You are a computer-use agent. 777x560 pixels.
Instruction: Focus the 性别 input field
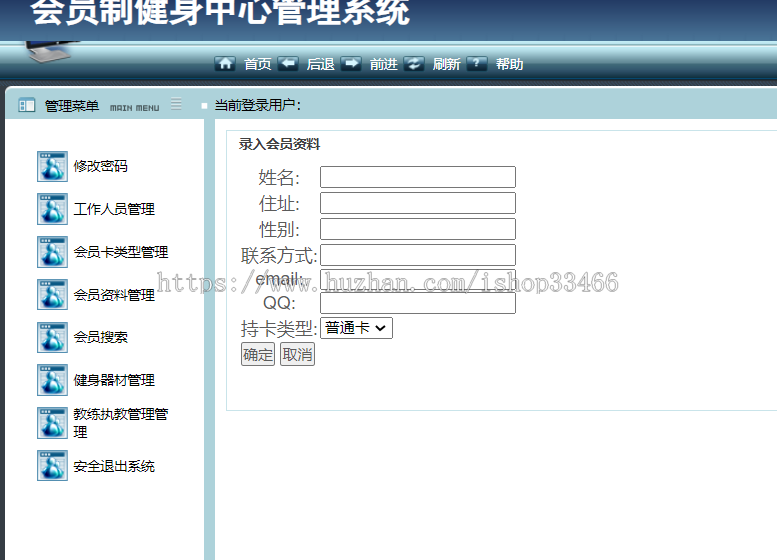(418, 229)
